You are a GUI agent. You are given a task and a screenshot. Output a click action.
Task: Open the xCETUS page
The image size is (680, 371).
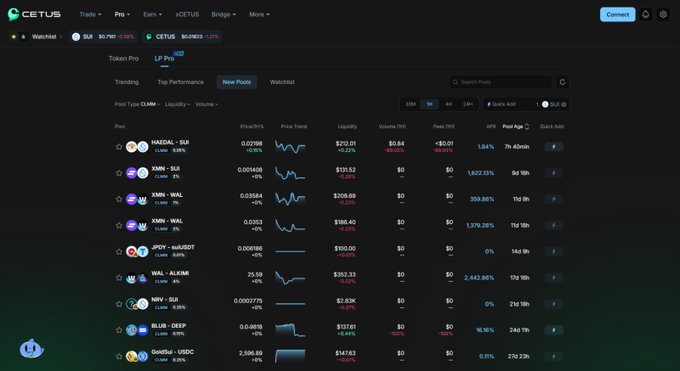(187, 14)
